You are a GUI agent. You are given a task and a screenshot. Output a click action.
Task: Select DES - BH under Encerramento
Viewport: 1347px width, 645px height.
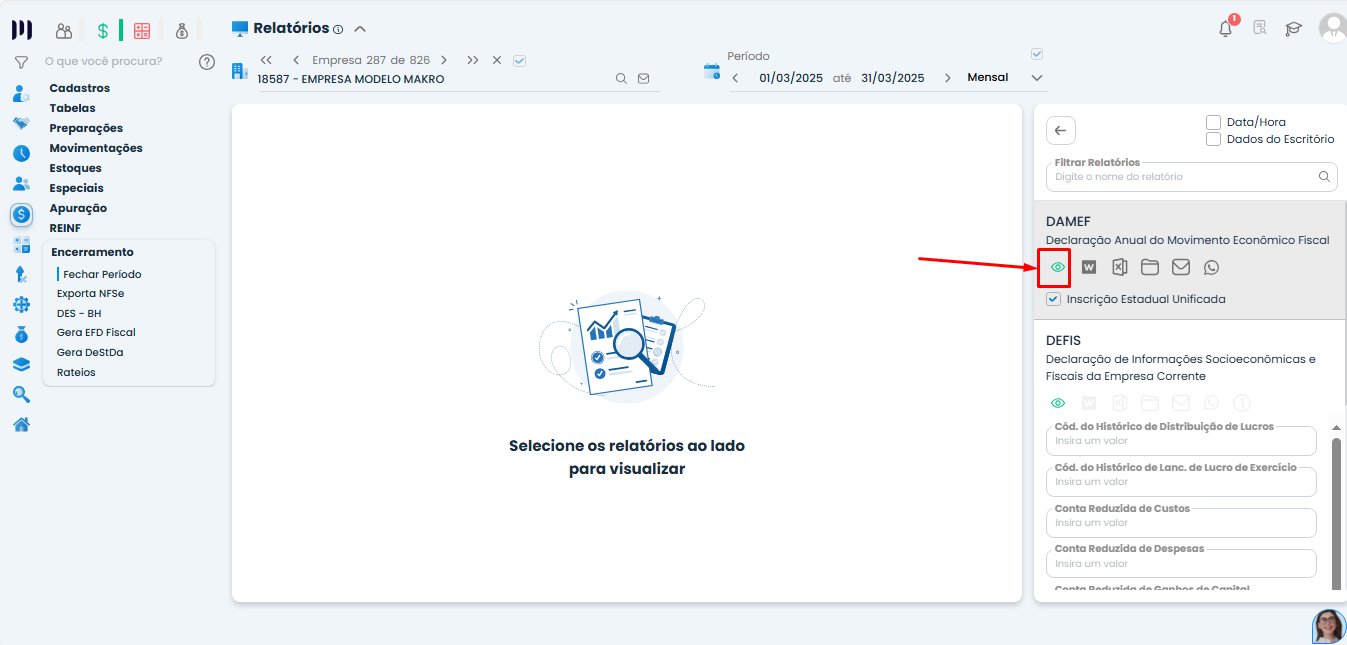point(79,313)
